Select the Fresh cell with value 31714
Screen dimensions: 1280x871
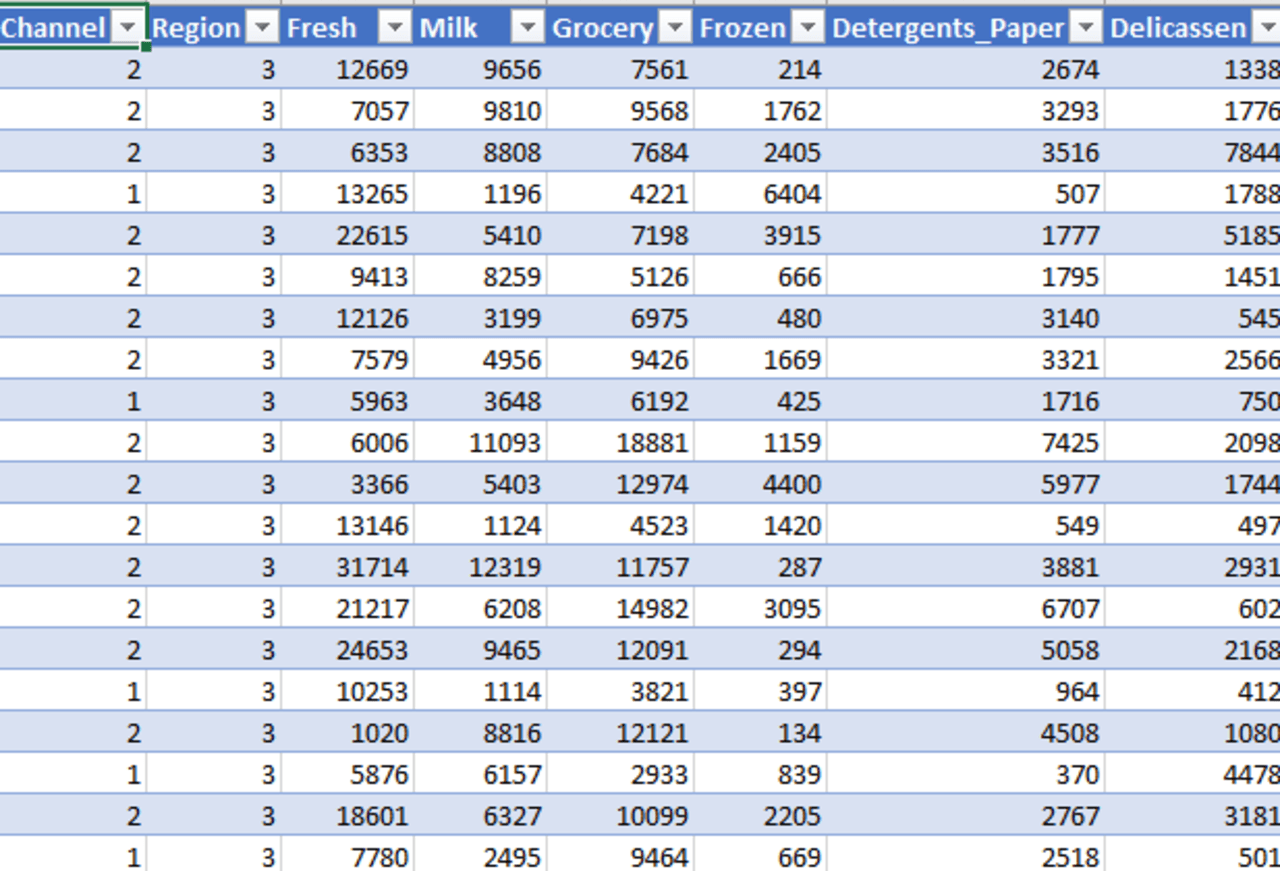click(x=347, y=567)
